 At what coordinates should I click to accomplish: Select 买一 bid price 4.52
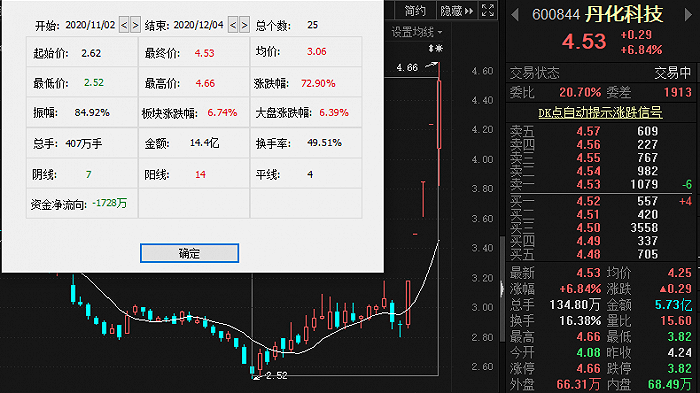tap(588, 201)
